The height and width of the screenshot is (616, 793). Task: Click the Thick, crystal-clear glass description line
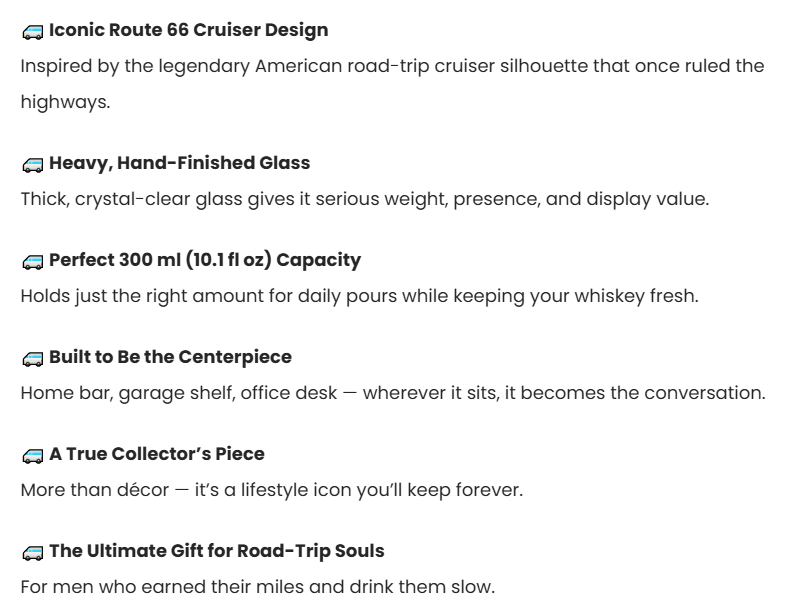(364, 198)
